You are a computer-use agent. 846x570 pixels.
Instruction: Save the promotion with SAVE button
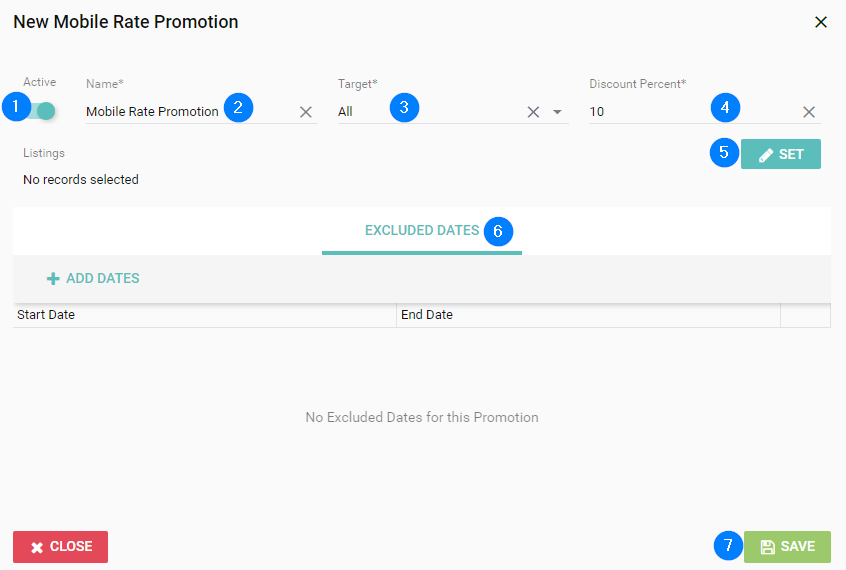click(x=787, y=547)
